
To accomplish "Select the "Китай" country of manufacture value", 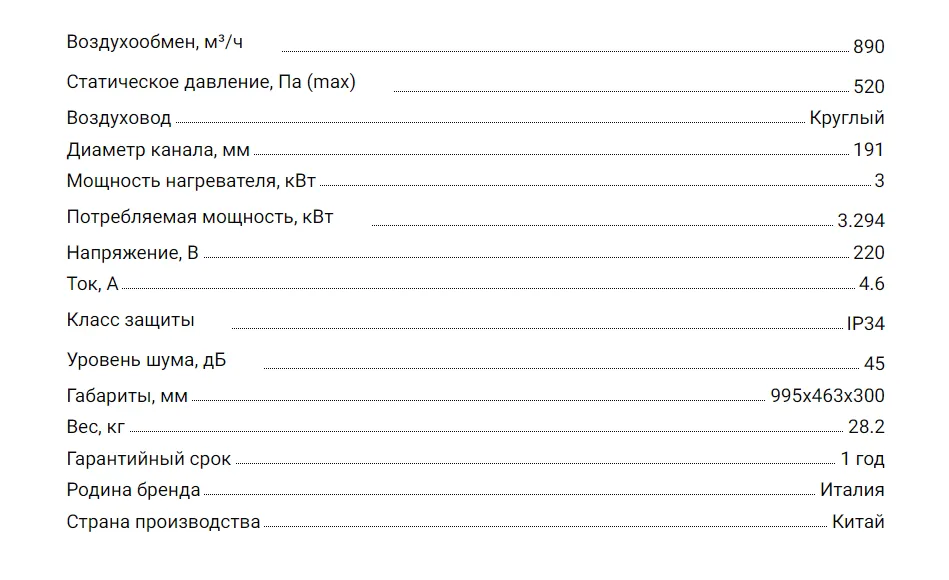I will click(858, 522).
